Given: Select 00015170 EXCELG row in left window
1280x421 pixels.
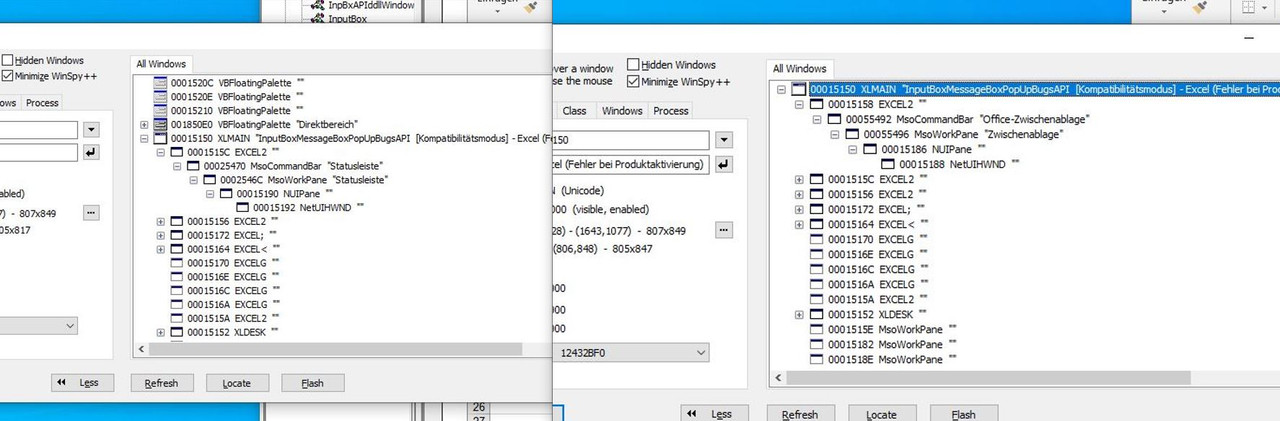Looking at the screenshot, I should click(x=227, y=262).
